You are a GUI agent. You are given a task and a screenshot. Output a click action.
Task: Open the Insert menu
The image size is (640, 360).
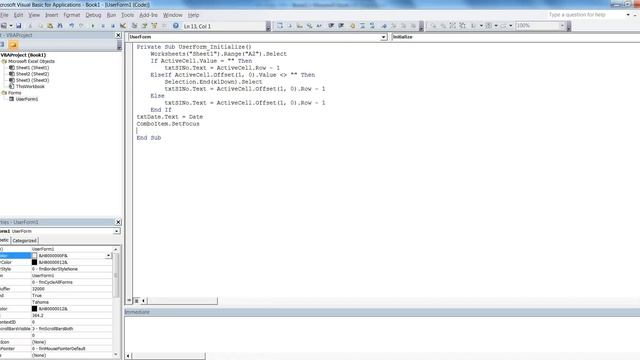[51, 15]
